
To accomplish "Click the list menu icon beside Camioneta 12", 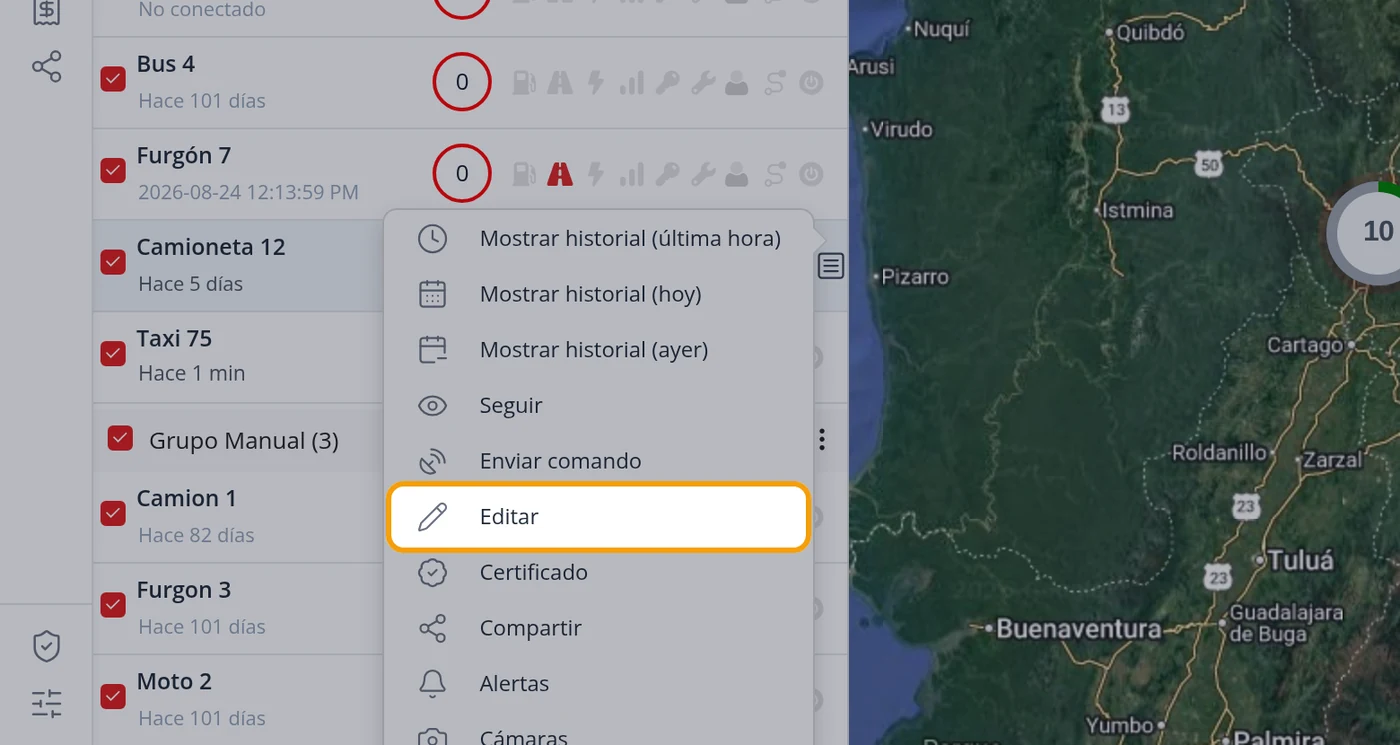I will 831,266.
